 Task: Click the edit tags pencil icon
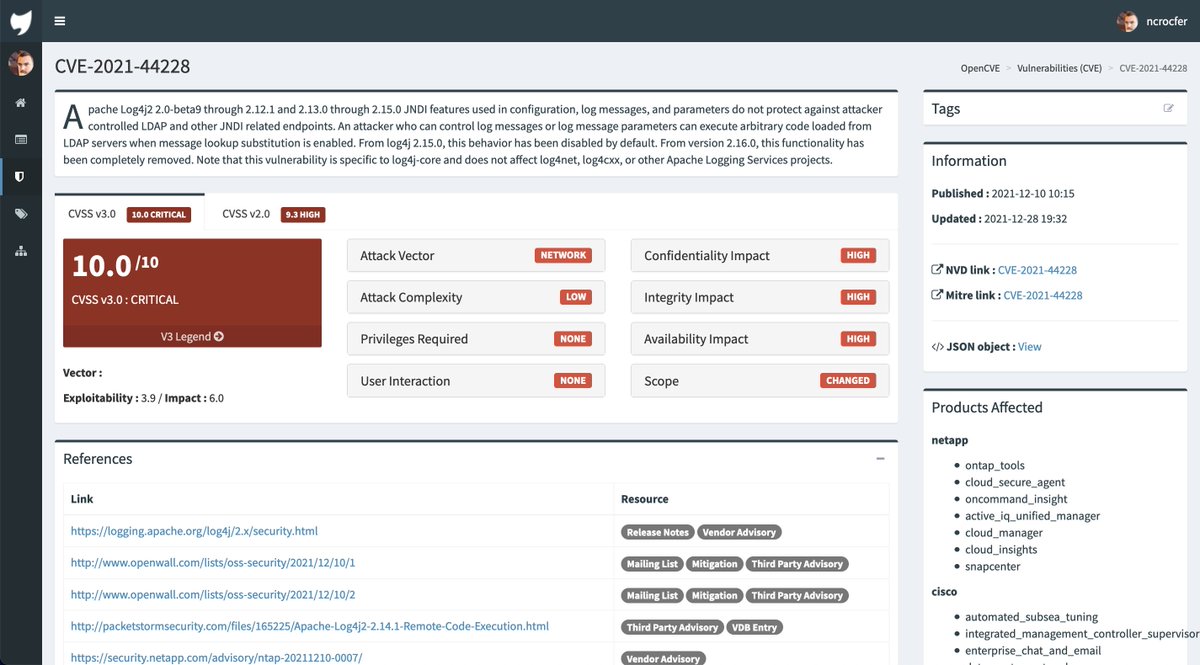point(1168,108)
